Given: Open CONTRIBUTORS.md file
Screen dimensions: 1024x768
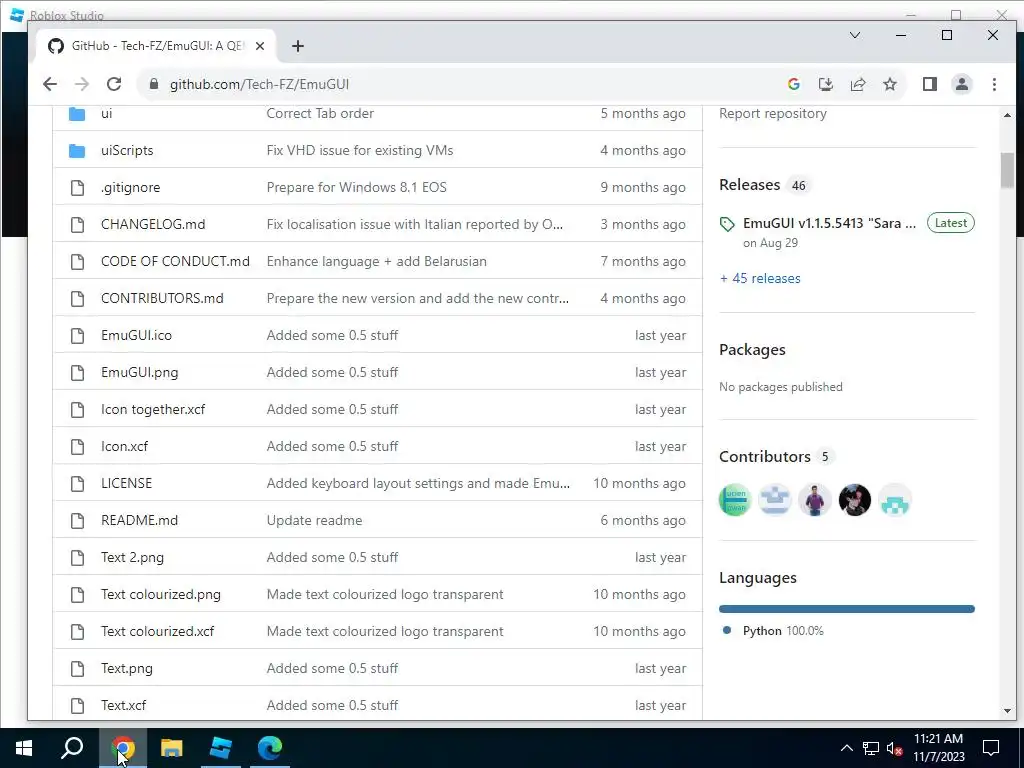Looking at the screenshot, I should click(162, 298).
